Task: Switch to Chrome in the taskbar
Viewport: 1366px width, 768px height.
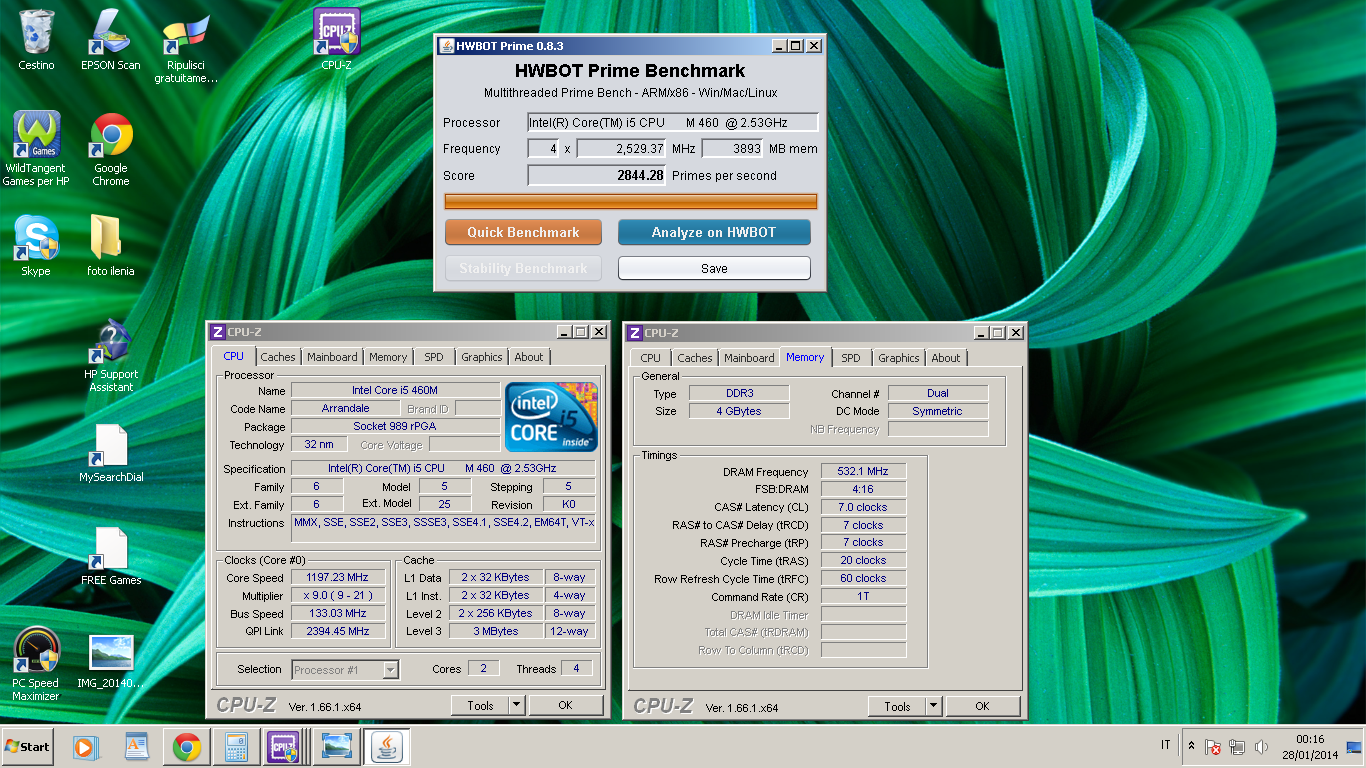Action: [186, 747]
